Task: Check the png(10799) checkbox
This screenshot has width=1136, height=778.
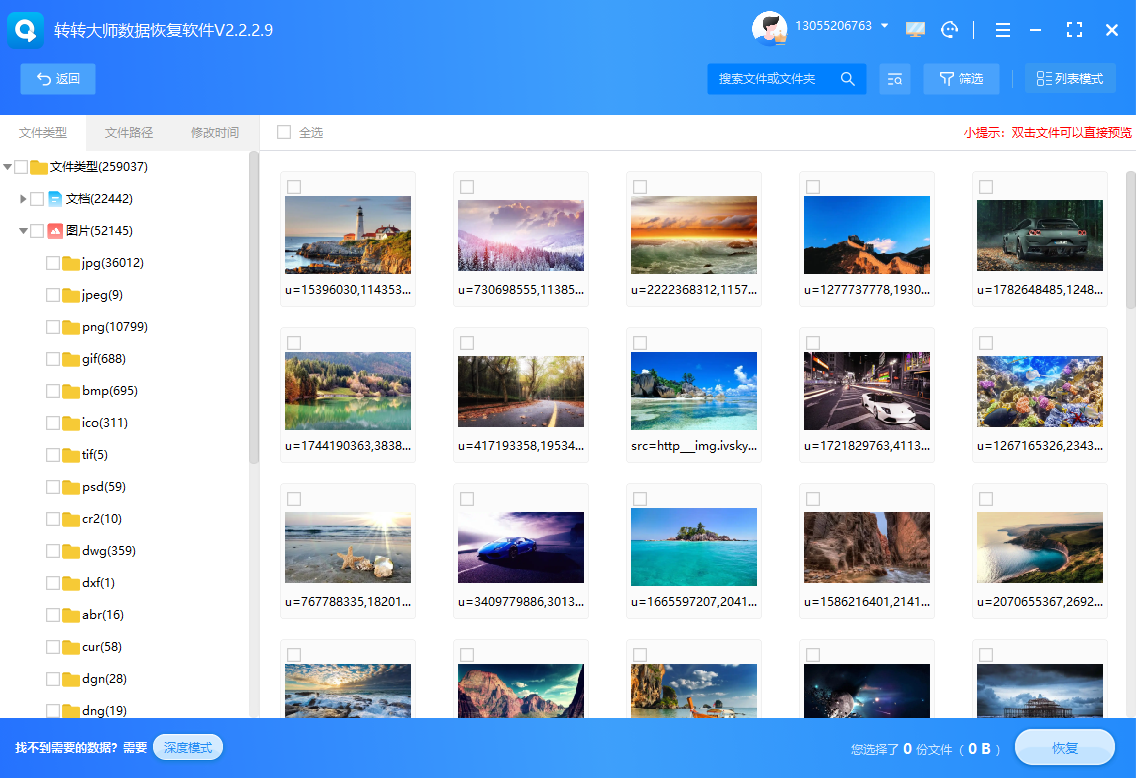Action: point(53,327)
